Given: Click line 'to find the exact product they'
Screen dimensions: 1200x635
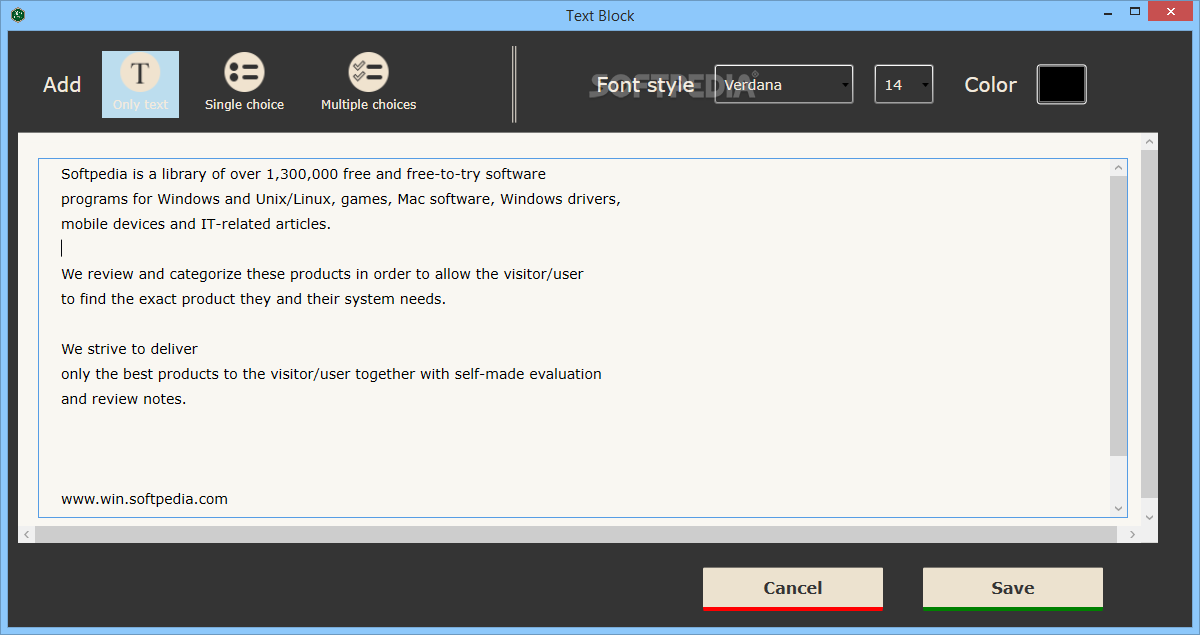Looking at the screenshot, I should click(253, 299).
